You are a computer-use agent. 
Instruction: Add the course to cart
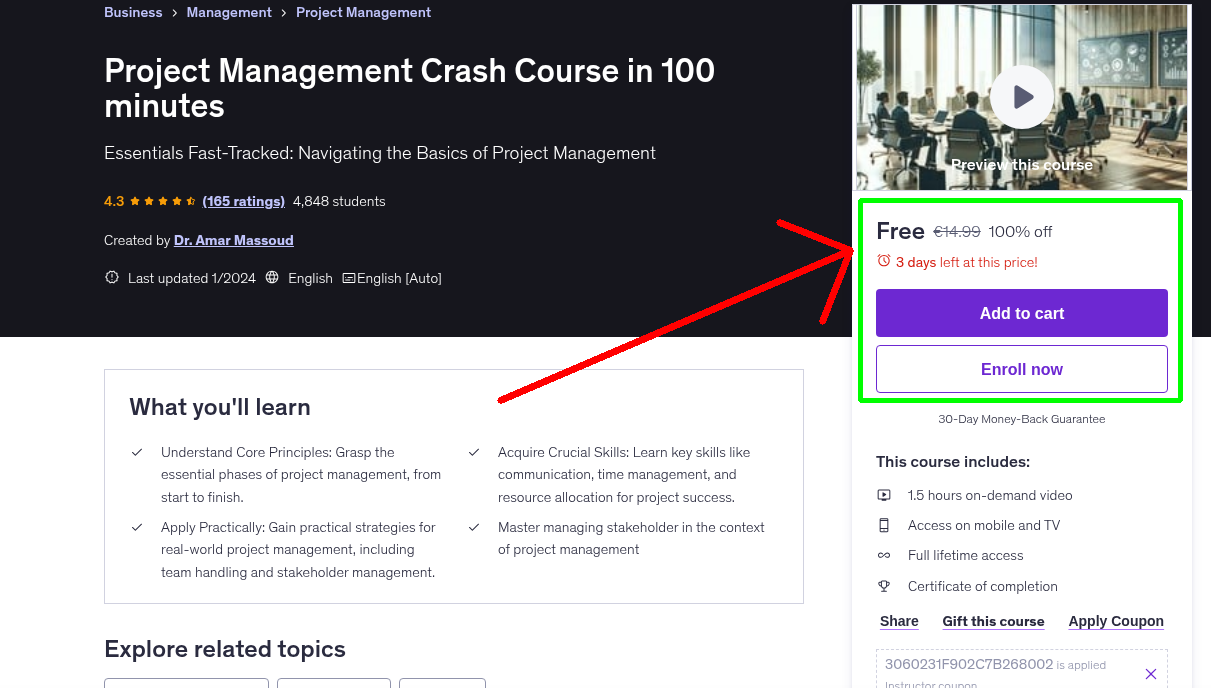click(x=1021, y=313)
